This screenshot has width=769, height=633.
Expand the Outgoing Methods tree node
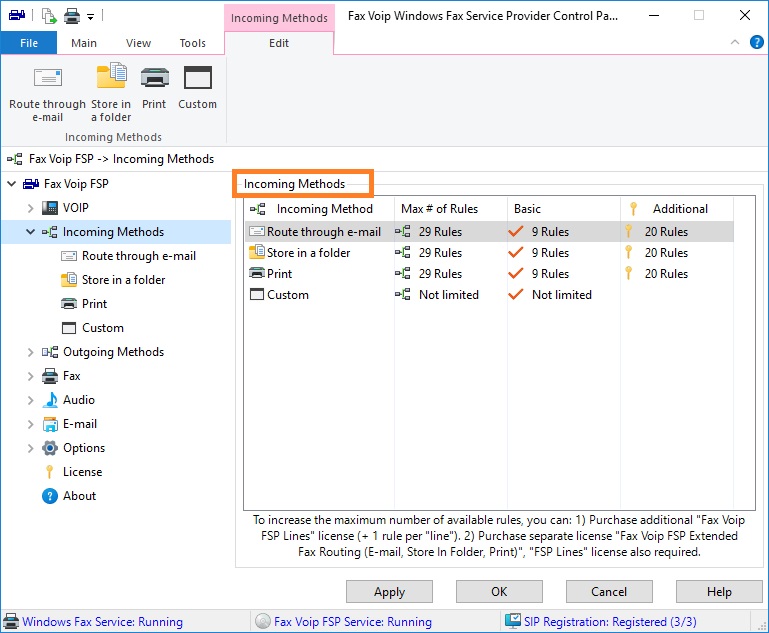pos(30,352)
